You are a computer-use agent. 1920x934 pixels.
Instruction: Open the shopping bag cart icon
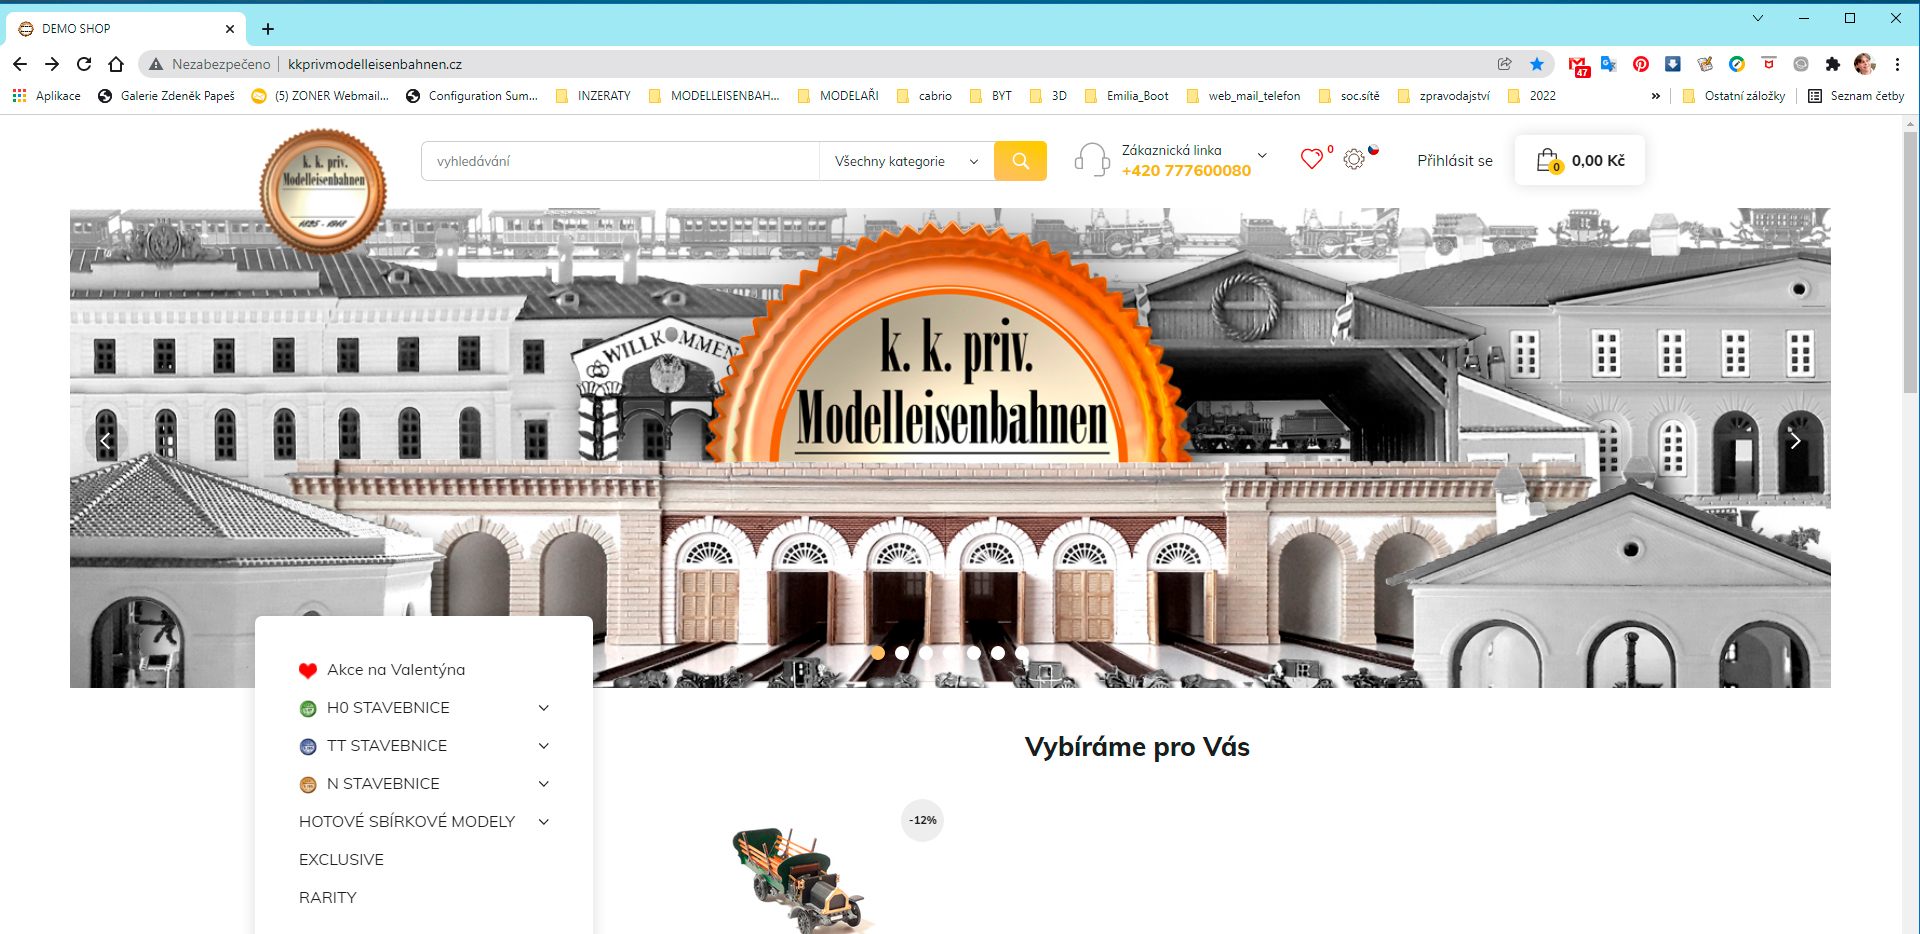tap(1548, 160)
